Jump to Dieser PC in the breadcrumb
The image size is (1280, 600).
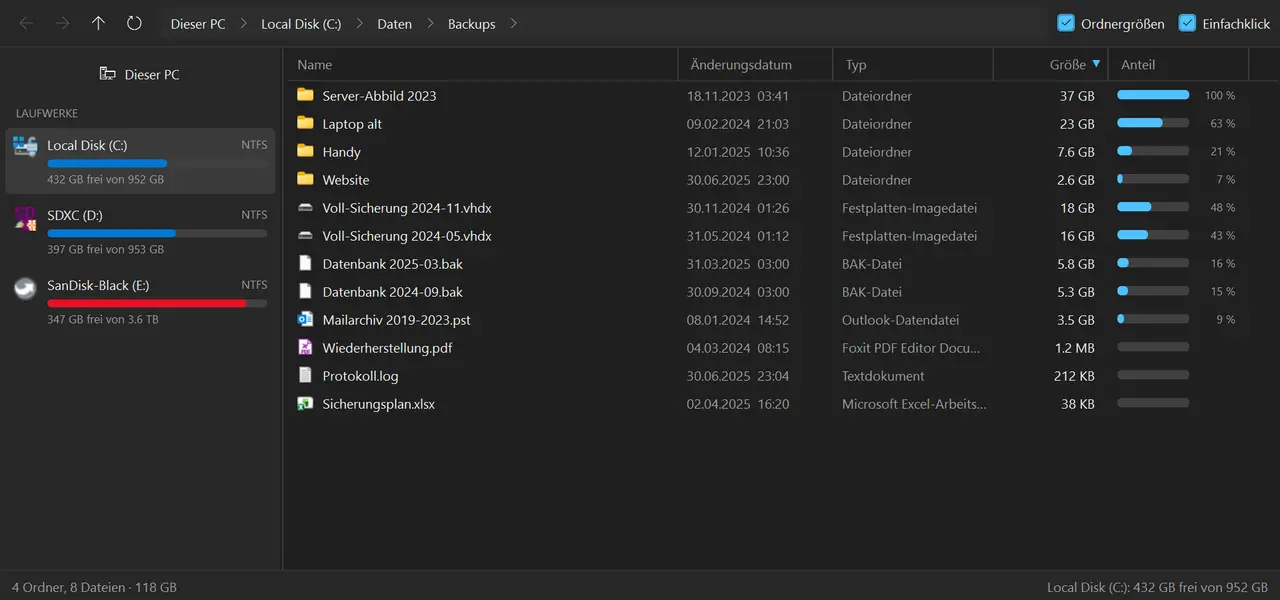(x=198, y=24)
